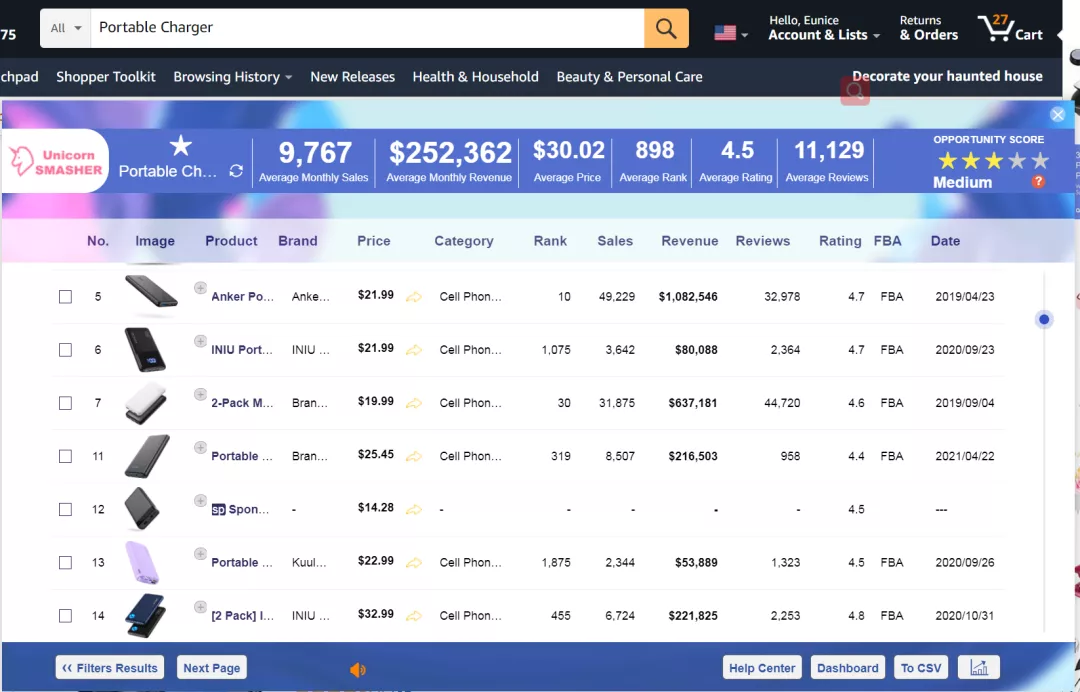The width and height of the screenshot is (1080, 692).
Task: Tick the checkbox for row 5
Action: [x=65, y=297]
